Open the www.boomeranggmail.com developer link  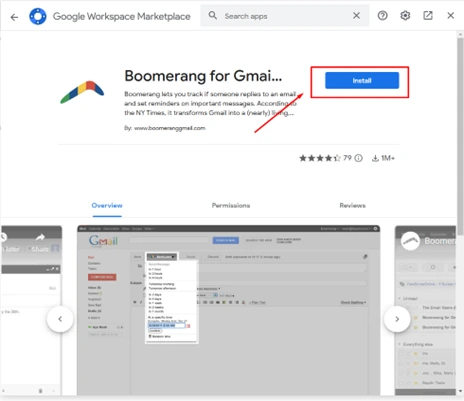click(x=169, y=128)
